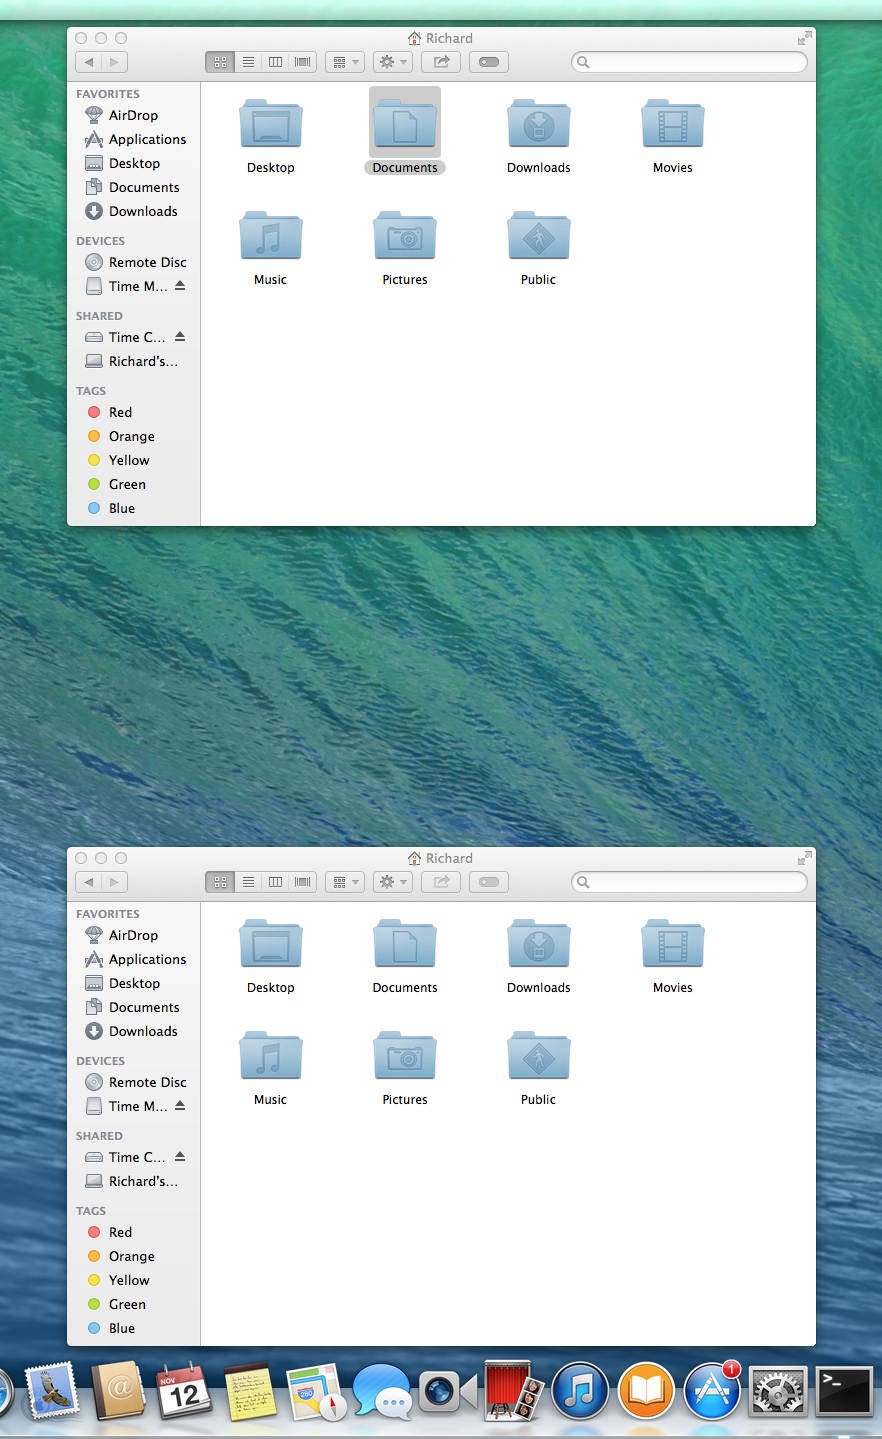Select AirDrop in lower window sidebar
The height and width of the screenshot is (1439, 882).
[x=134, y=935]
